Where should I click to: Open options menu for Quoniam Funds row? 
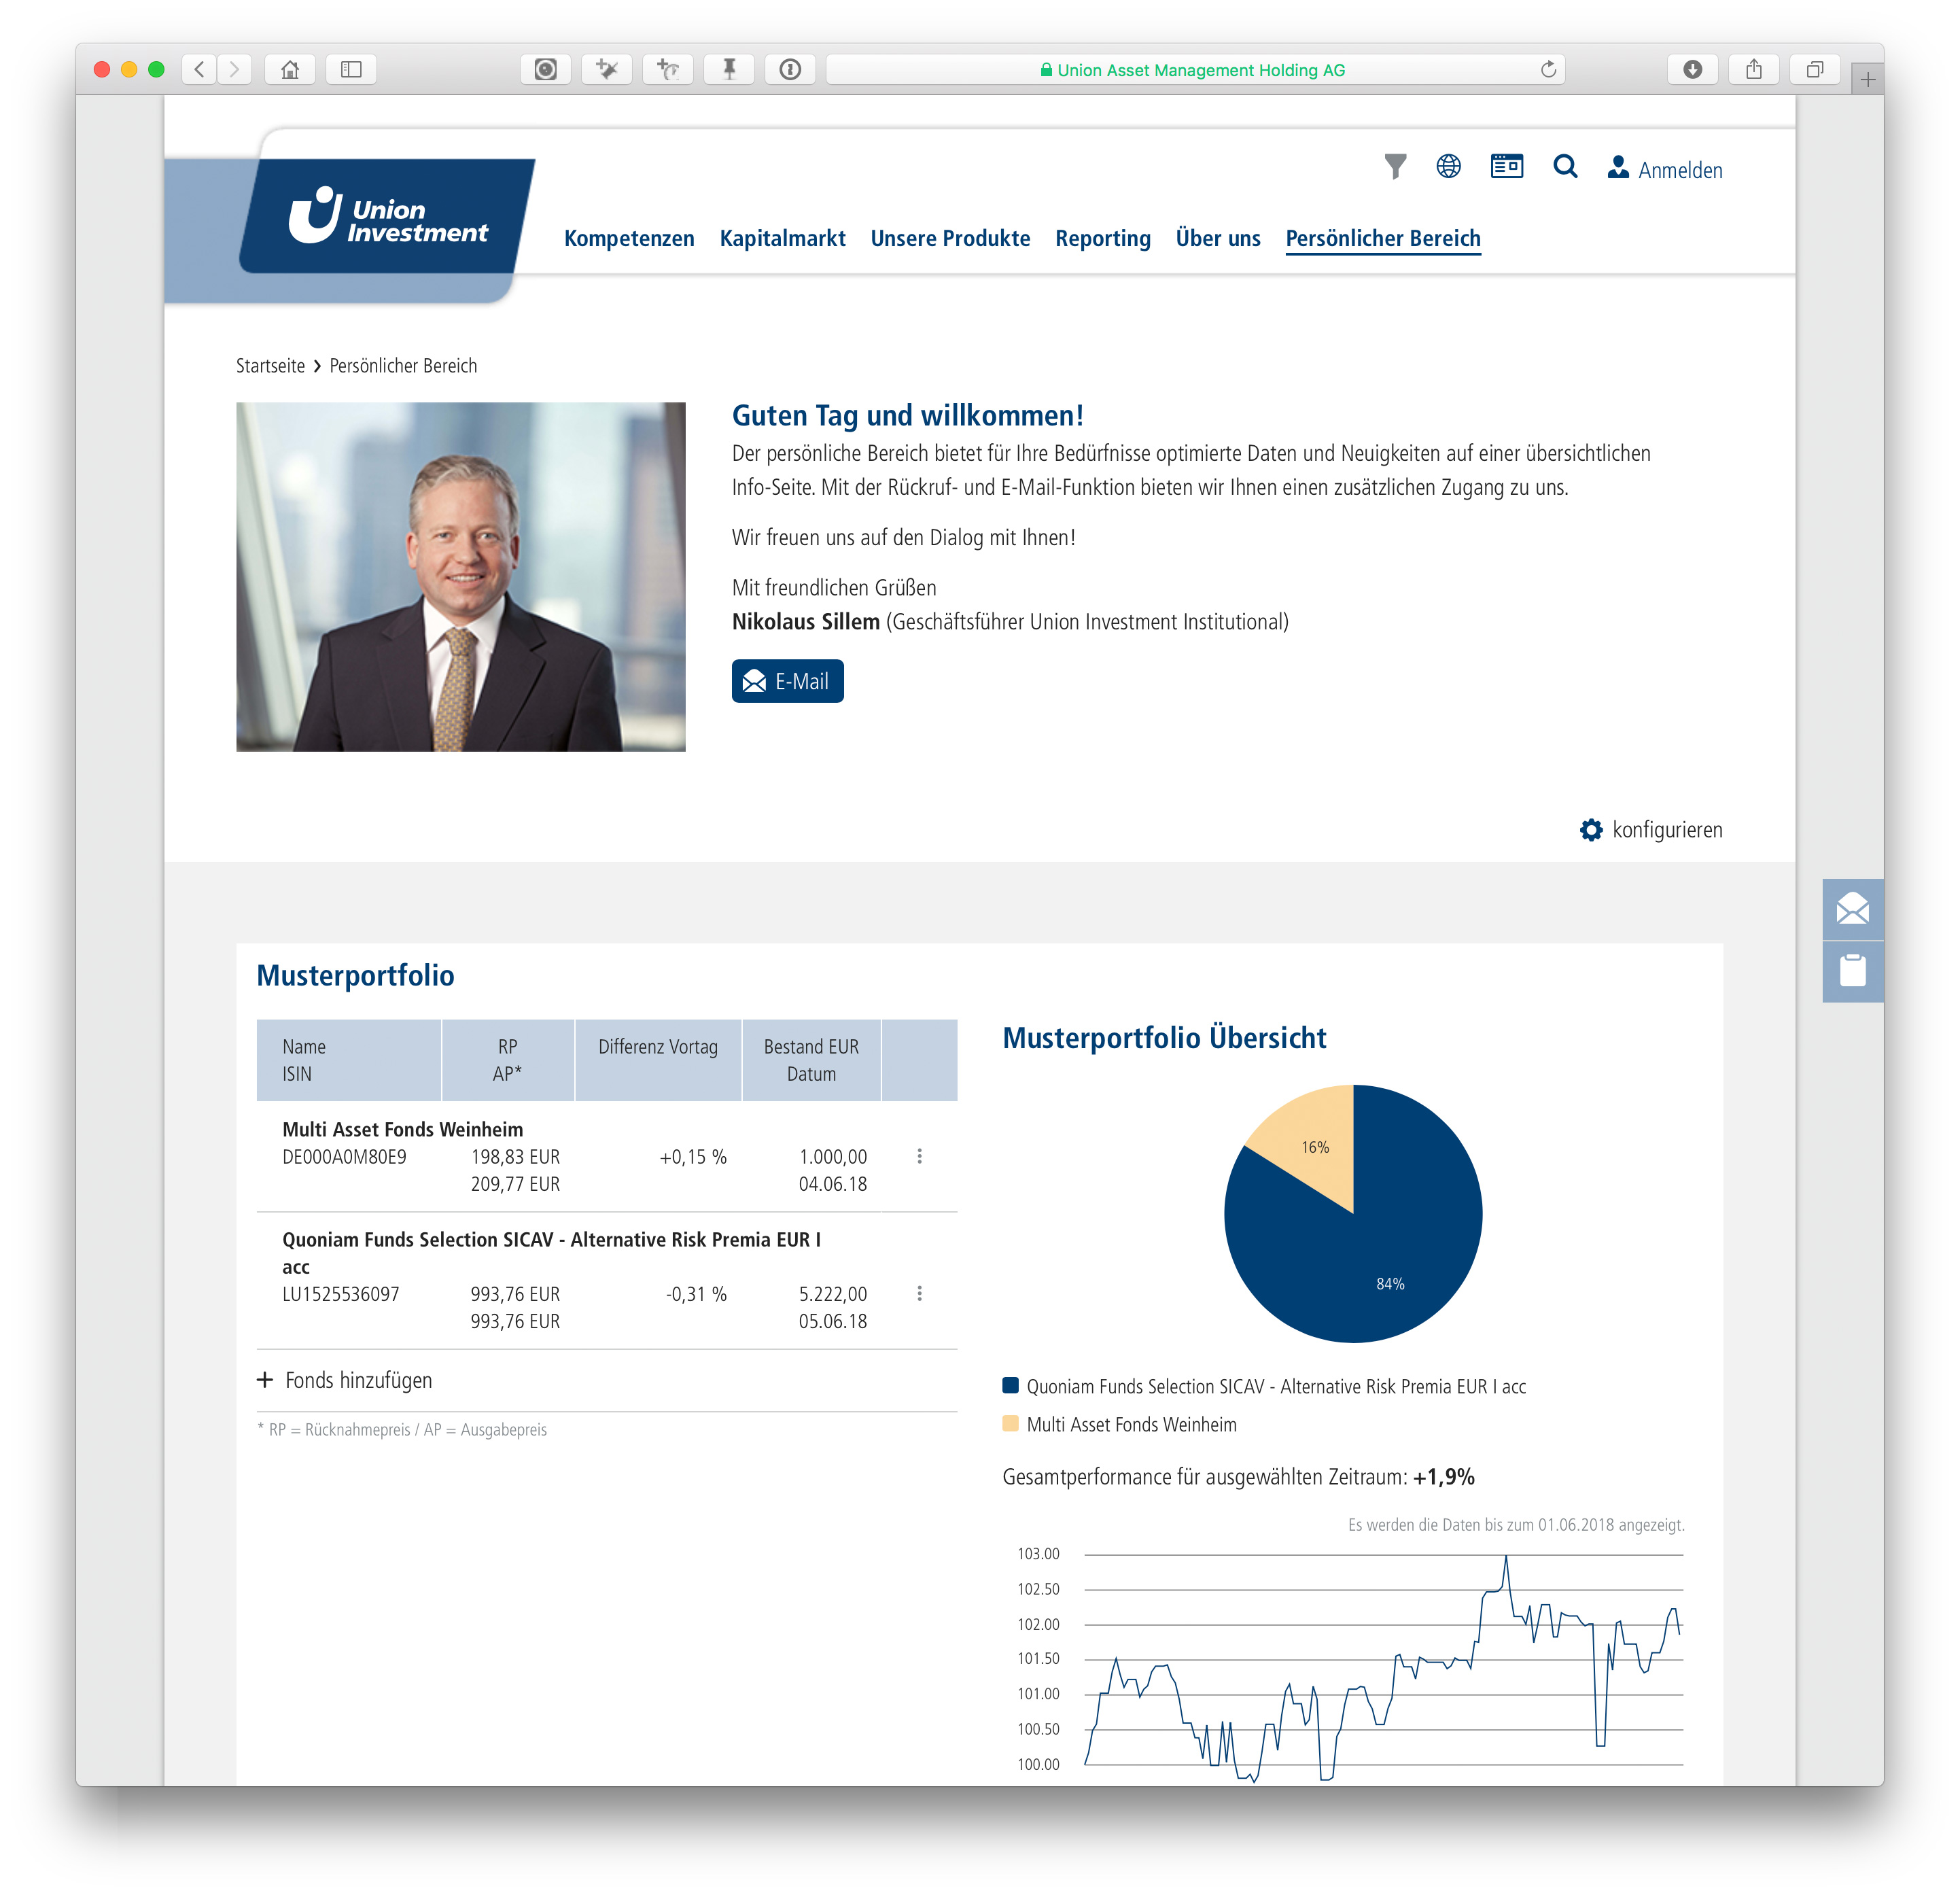[919, 1294]
